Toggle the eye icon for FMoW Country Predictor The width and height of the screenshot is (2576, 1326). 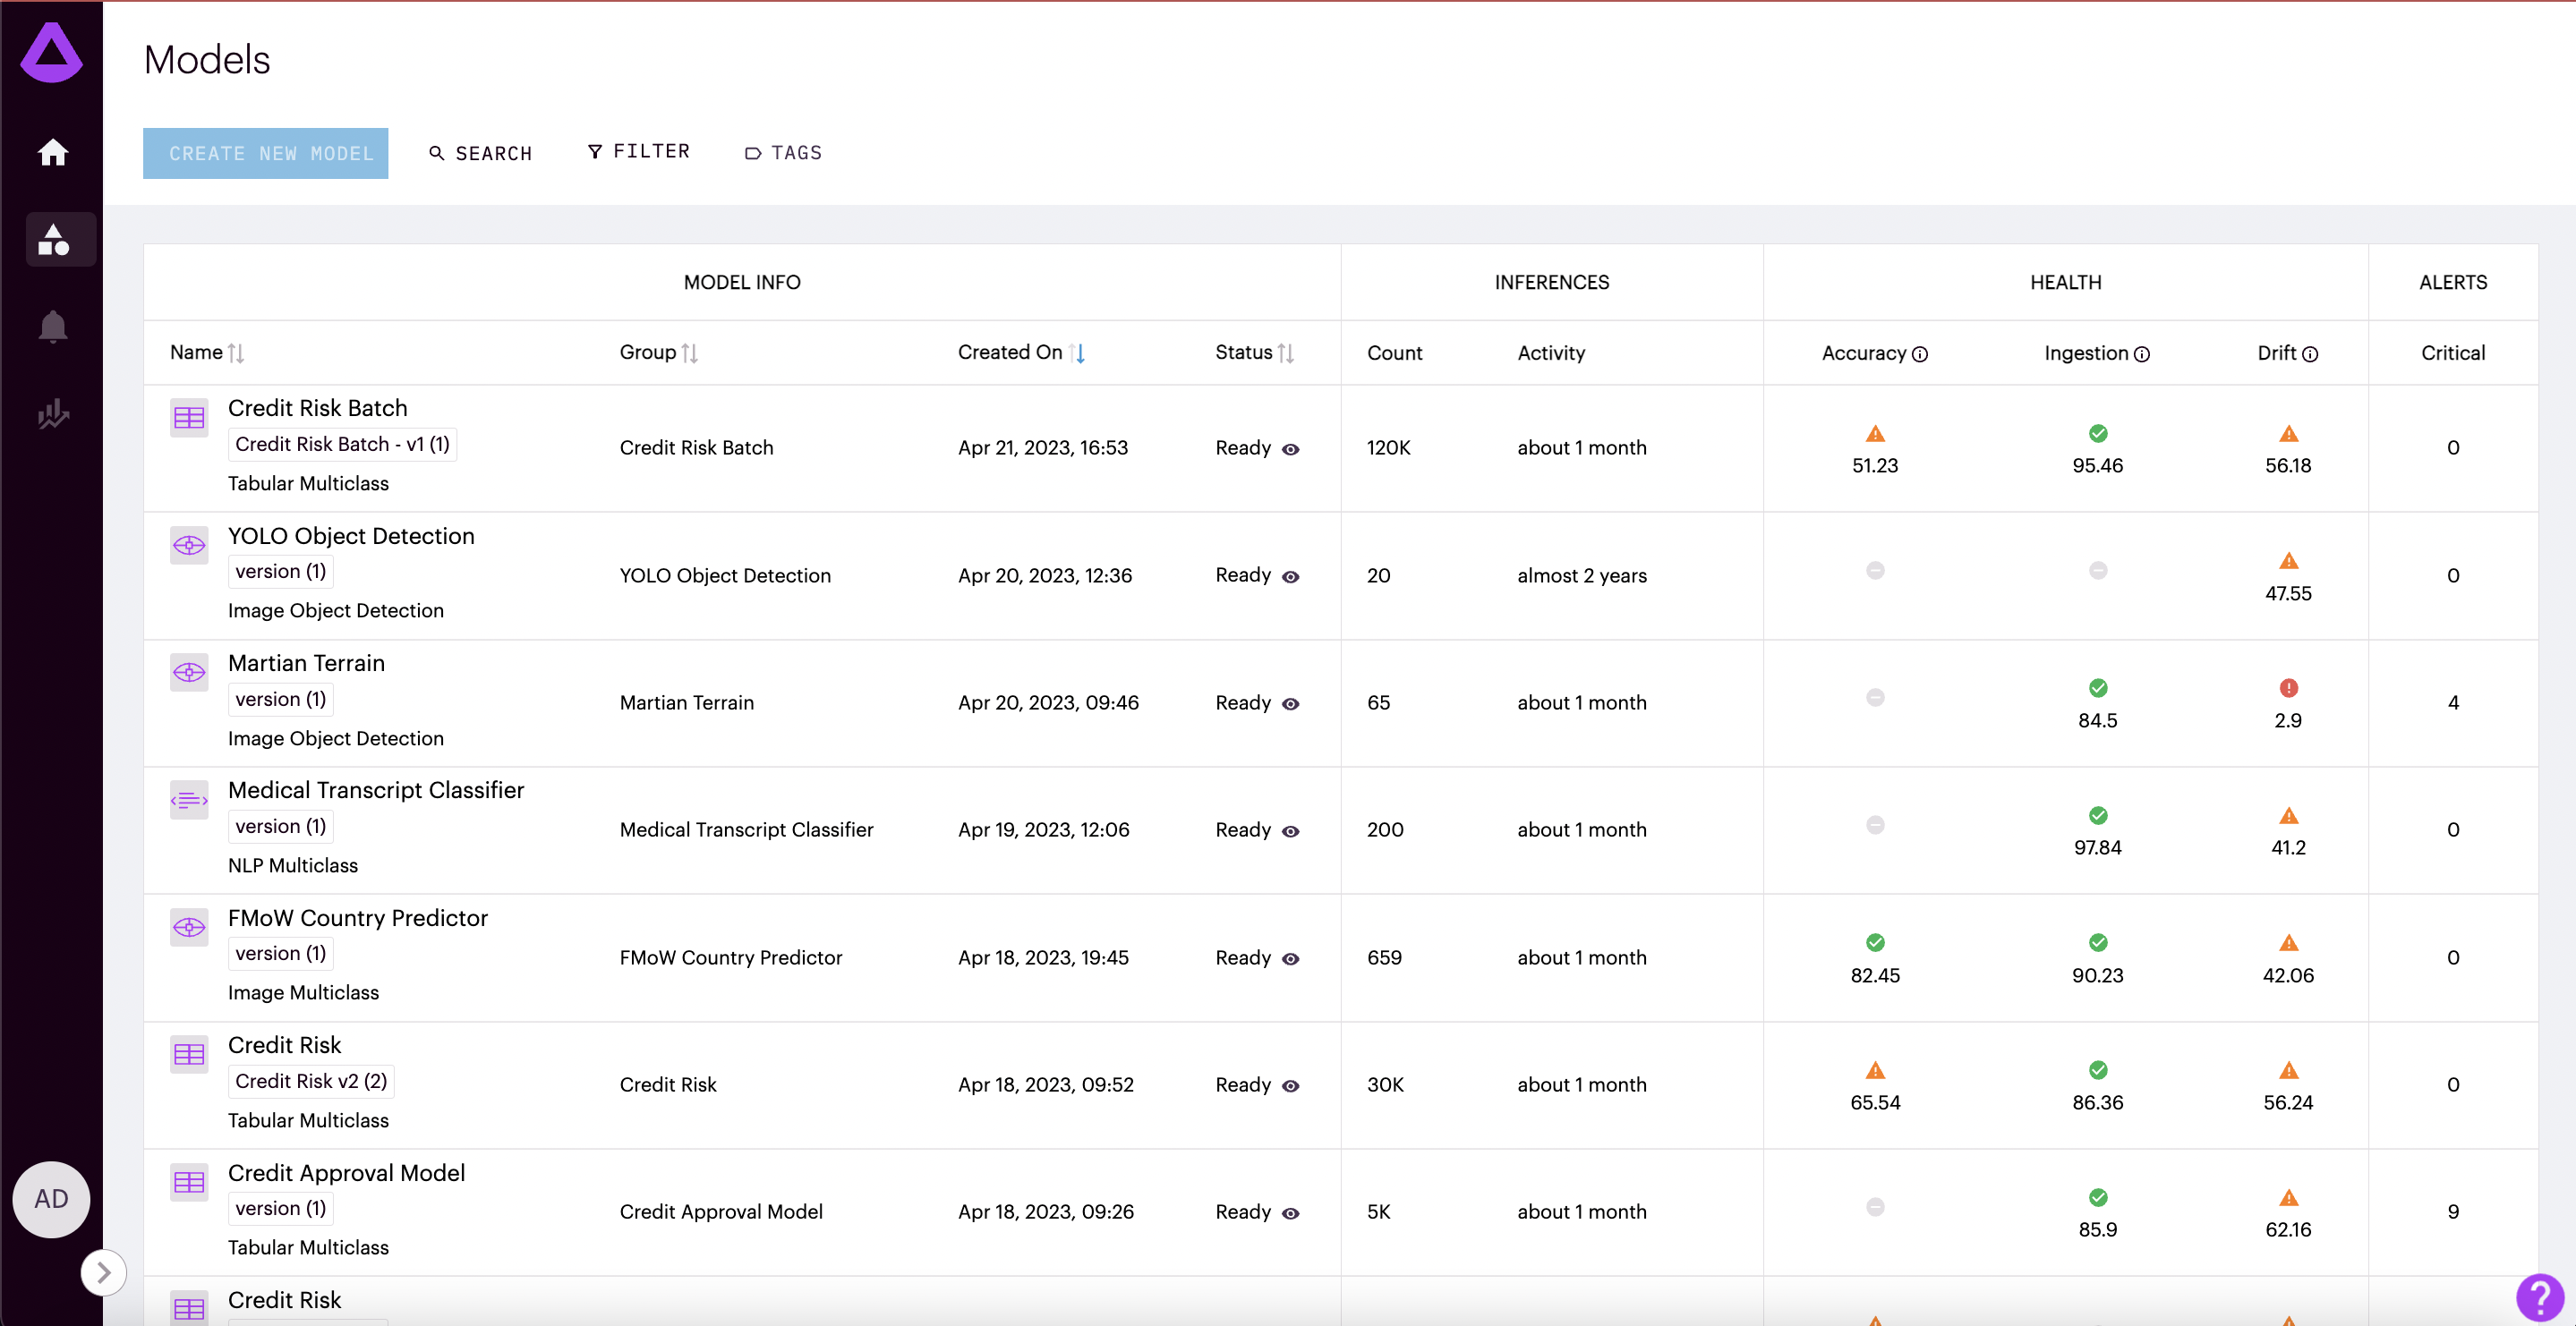click(1291, 959)
